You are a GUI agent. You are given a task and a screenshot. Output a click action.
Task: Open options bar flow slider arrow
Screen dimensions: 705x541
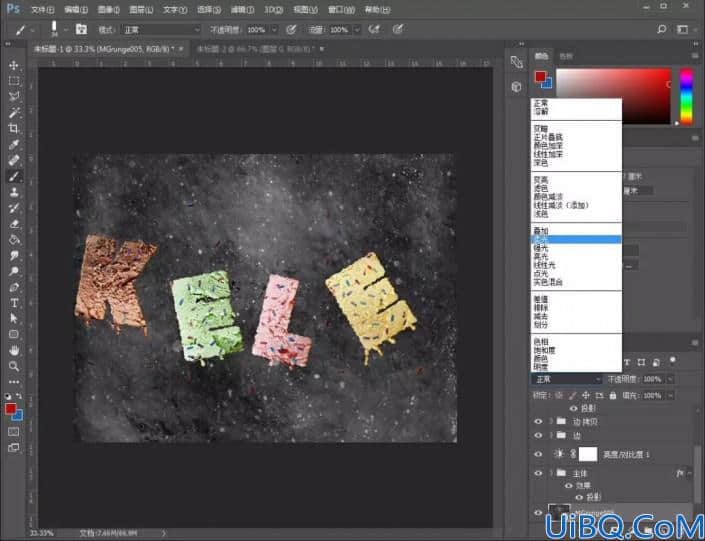click(357, 30)
